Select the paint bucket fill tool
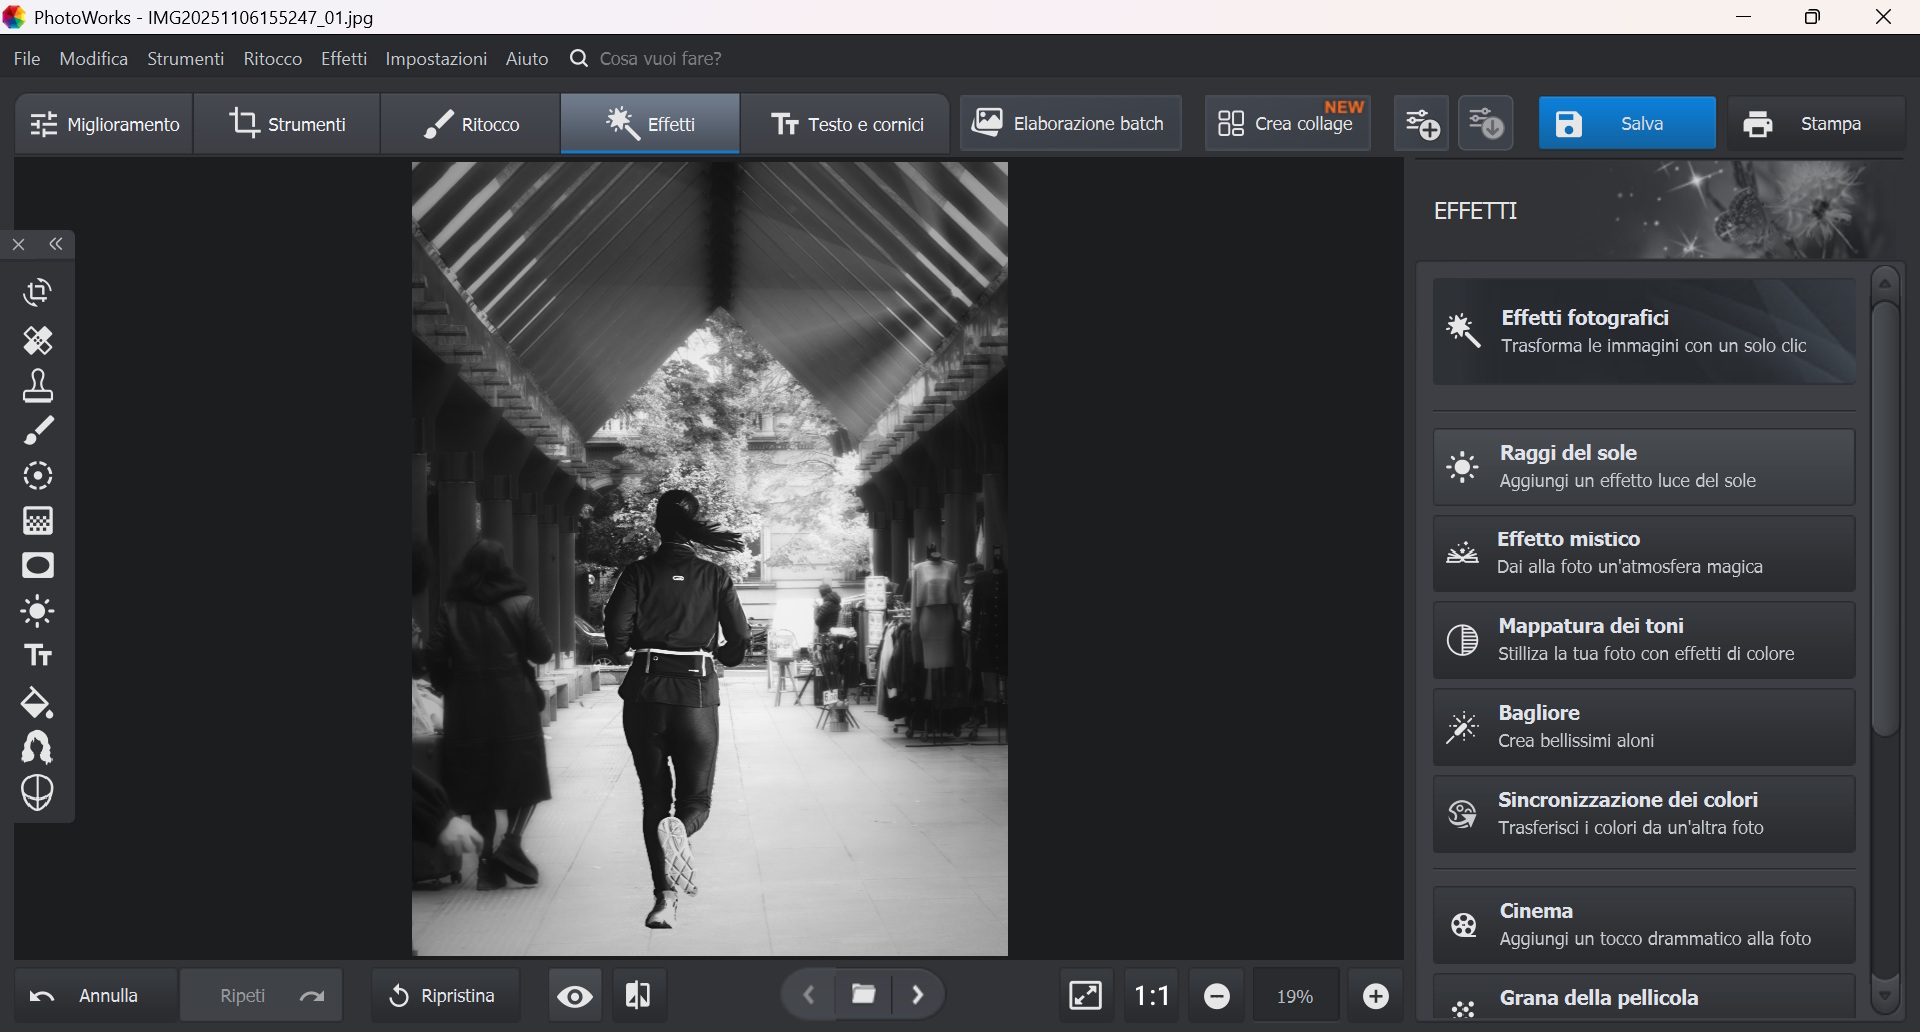Screen dimensions: 1920x1032 click(38, 703)
